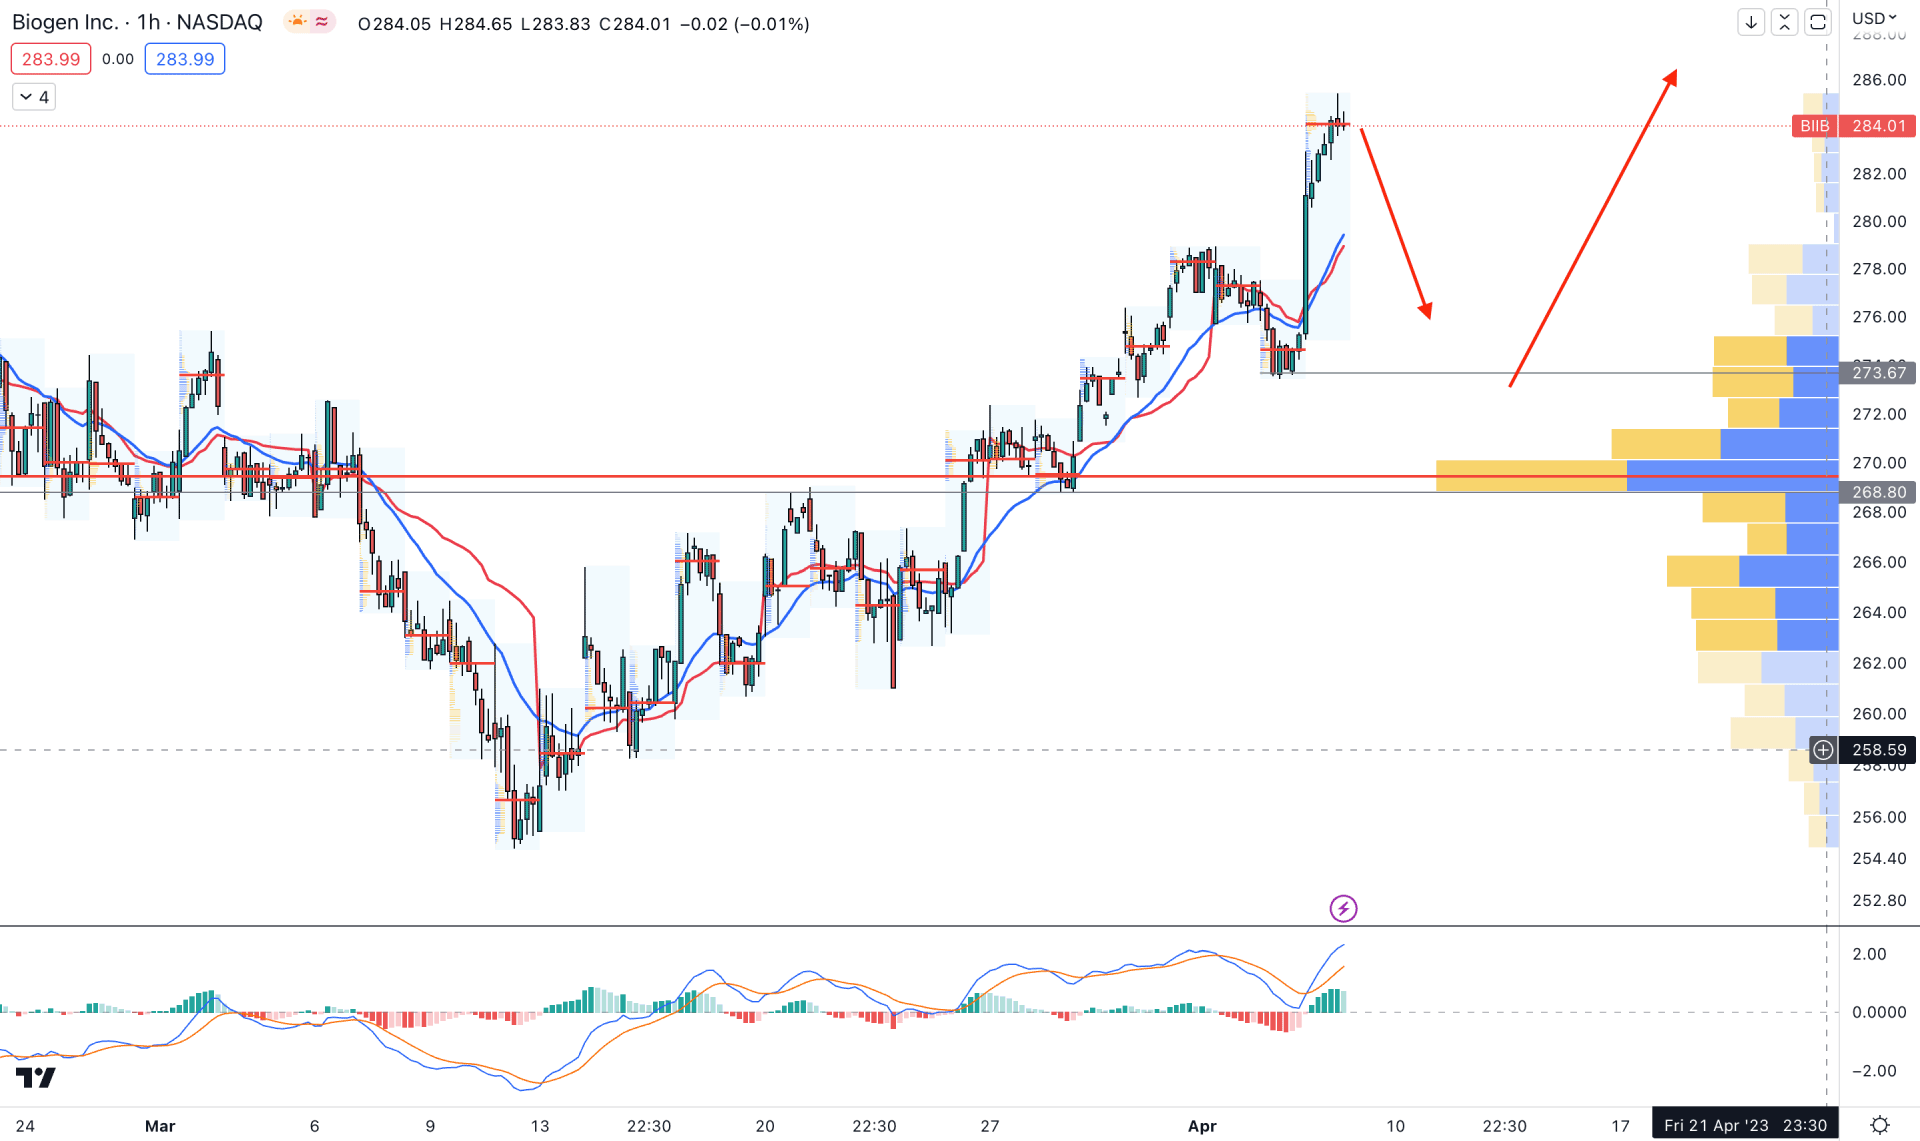Click the Mar label on time axis
1920x1141 pixels.
pos(160,1126)
